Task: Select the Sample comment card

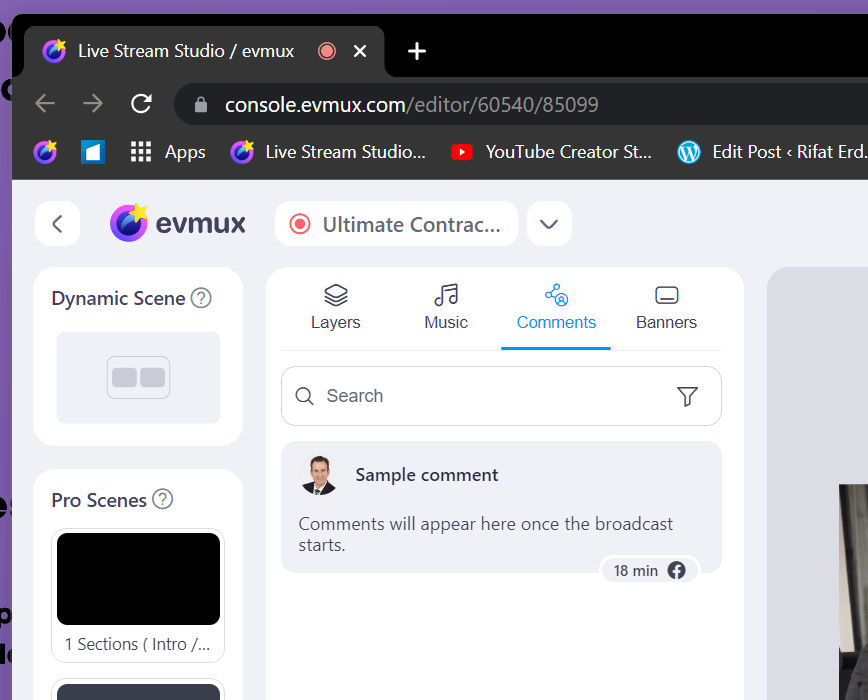Action: click(501, 507)
